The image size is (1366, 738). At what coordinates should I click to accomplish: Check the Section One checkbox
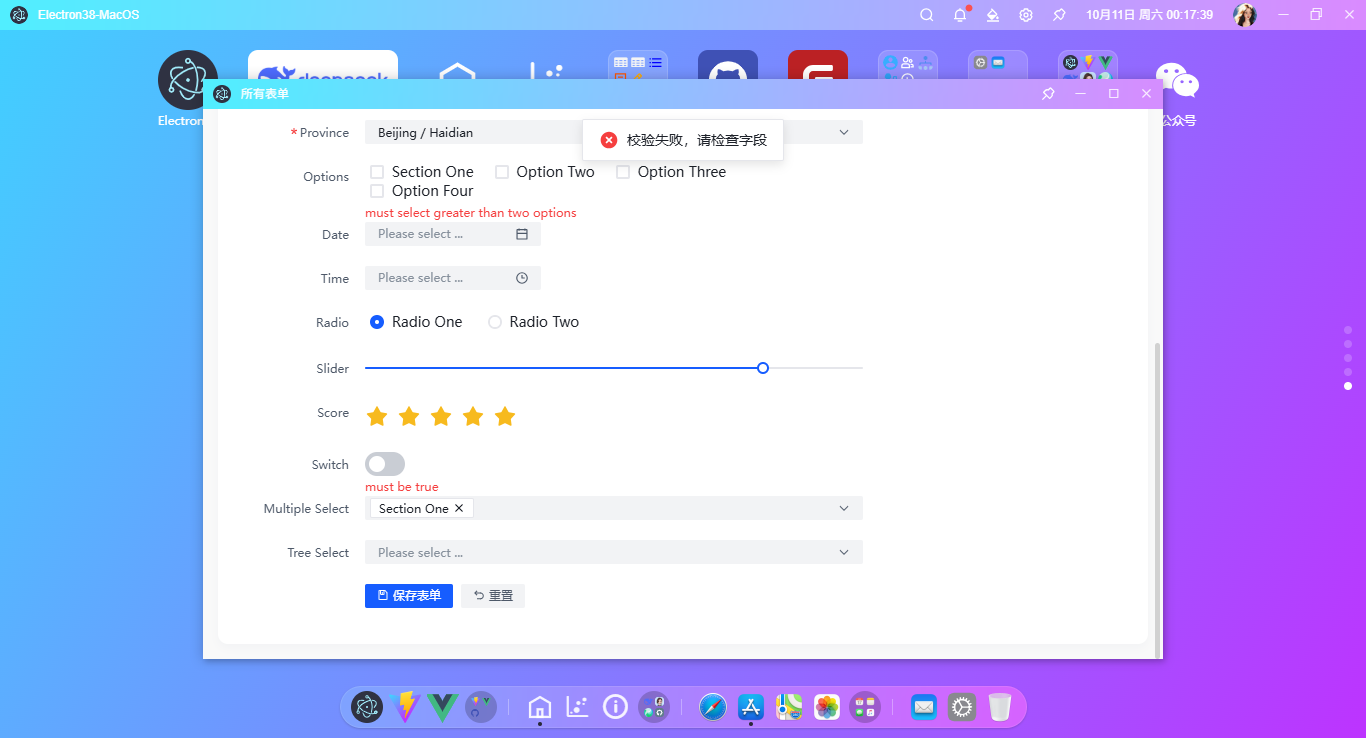pyautogui.click(x=377, y=171)
